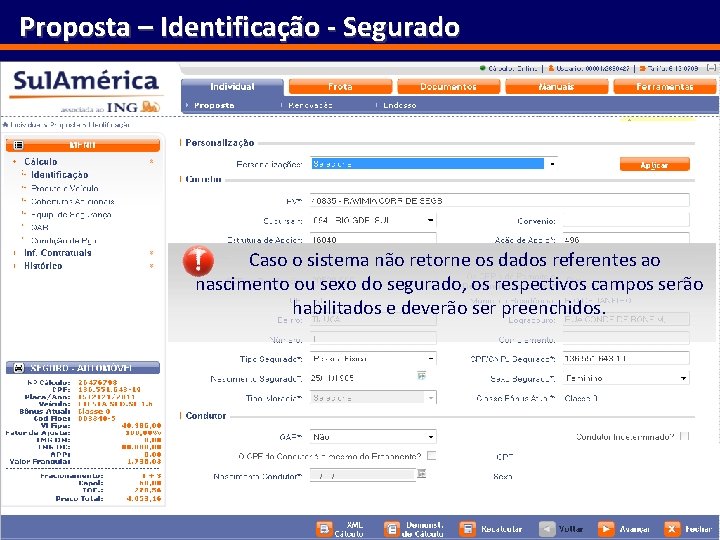Click the Nascimento Segurado date field
The image size is (720, 540).
(x=362, y=378)
